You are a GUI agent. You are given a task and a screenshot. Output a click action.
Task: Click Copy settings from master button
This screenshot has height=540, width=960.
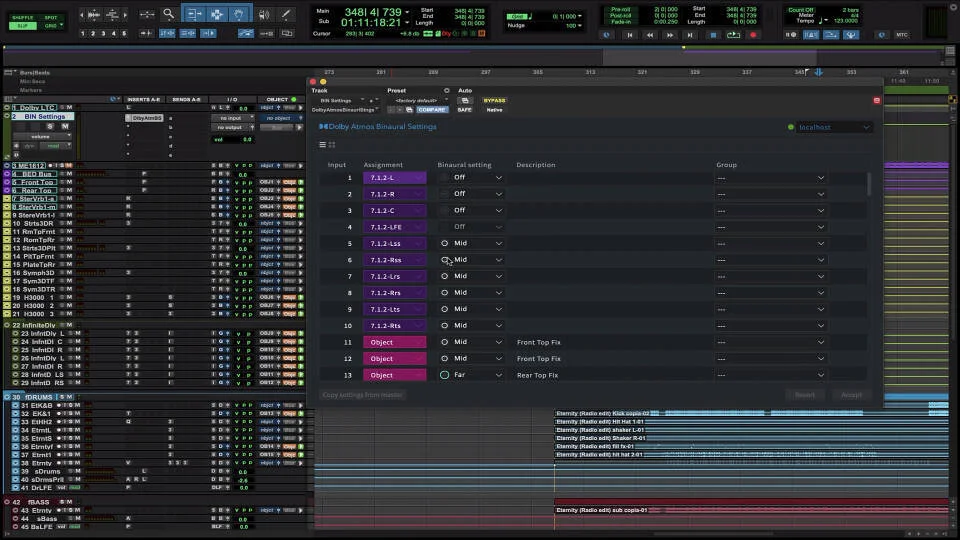362,395
